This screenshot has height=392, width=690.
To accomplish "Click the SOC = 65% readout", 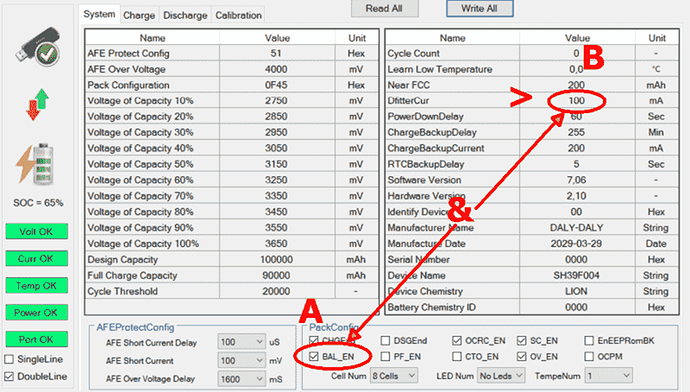I will 38,203.
